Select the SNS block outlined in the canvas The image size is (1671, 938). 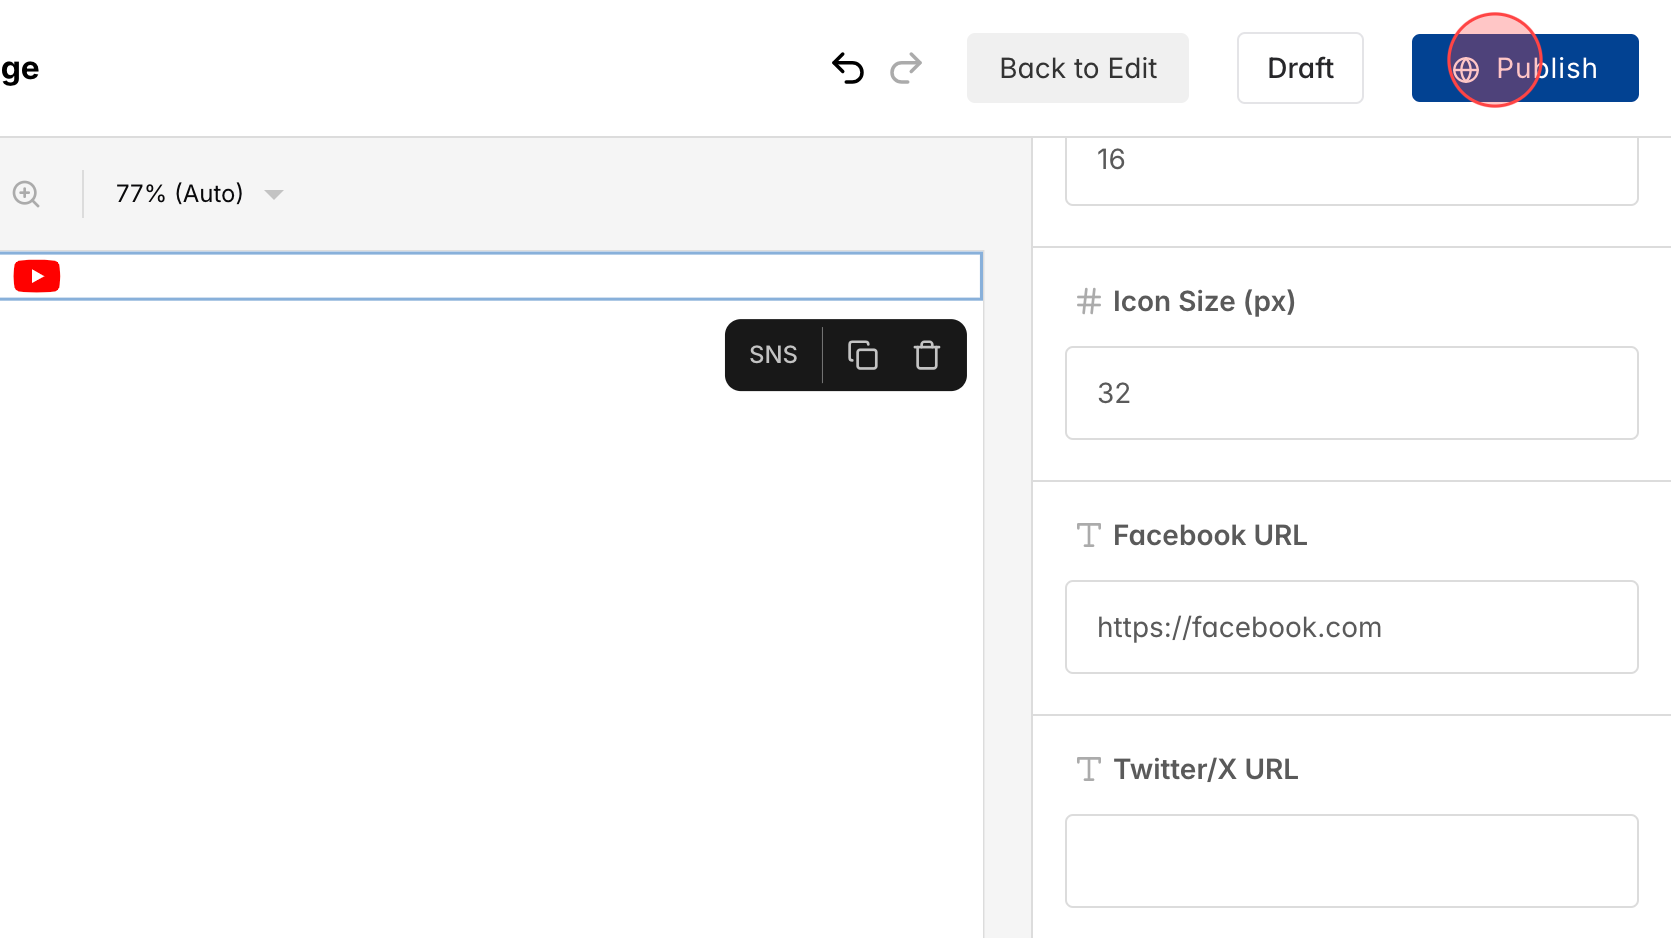click(490, 276)
